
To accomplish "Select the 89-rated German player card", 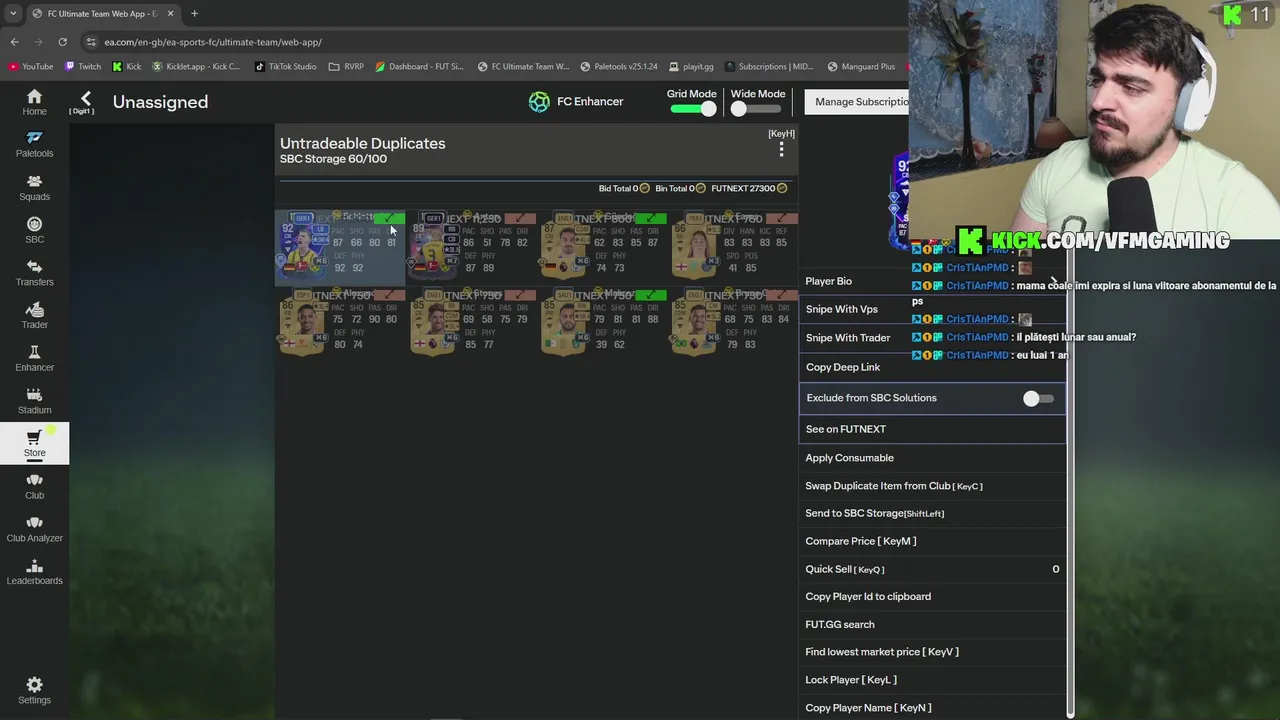I will [472, 246].
